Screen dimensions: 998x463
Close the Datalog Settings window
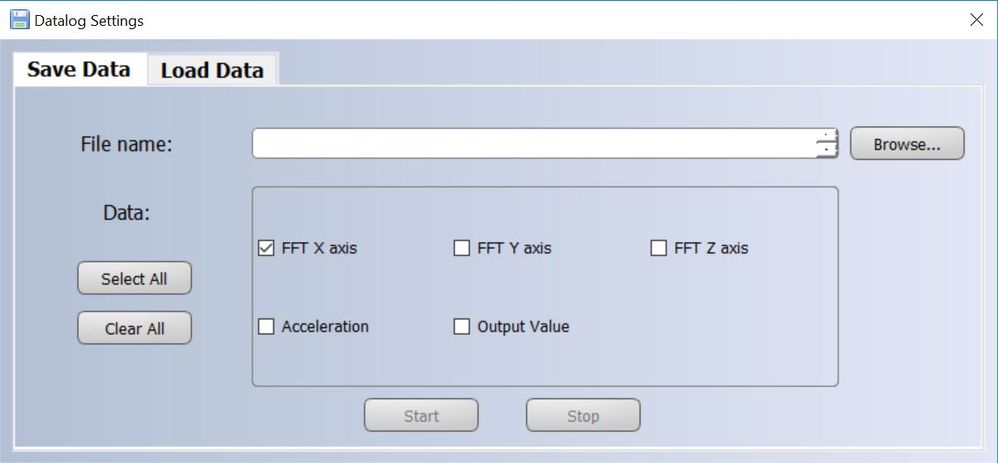coord(976,20)
